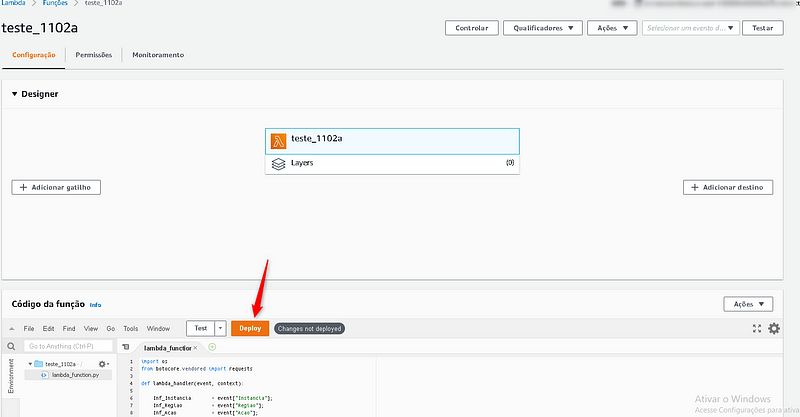This screenshot has width=800, height=417.
Task: Open the Test button dropdown arrow
Action: pos(220,328)
